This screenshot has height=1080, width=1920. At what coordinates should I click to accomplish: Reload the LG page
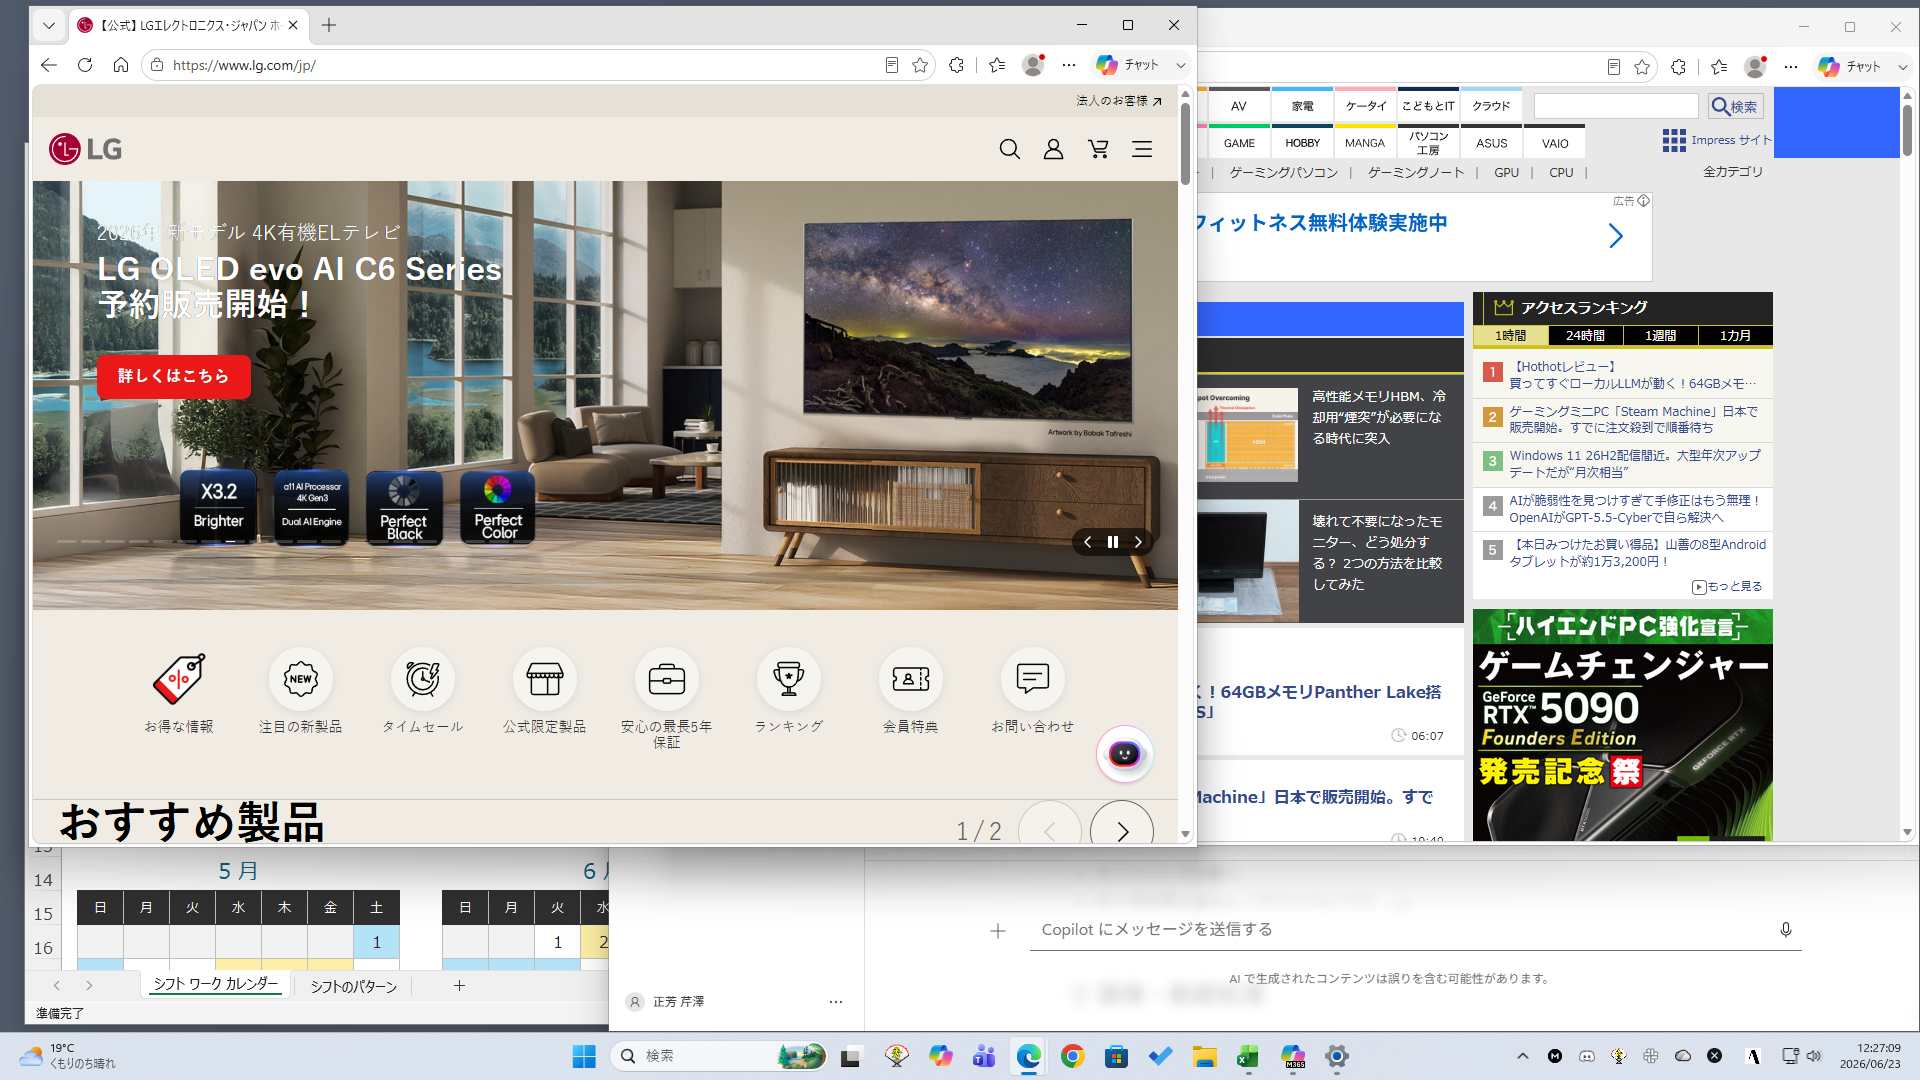click(x=85, y=65)
